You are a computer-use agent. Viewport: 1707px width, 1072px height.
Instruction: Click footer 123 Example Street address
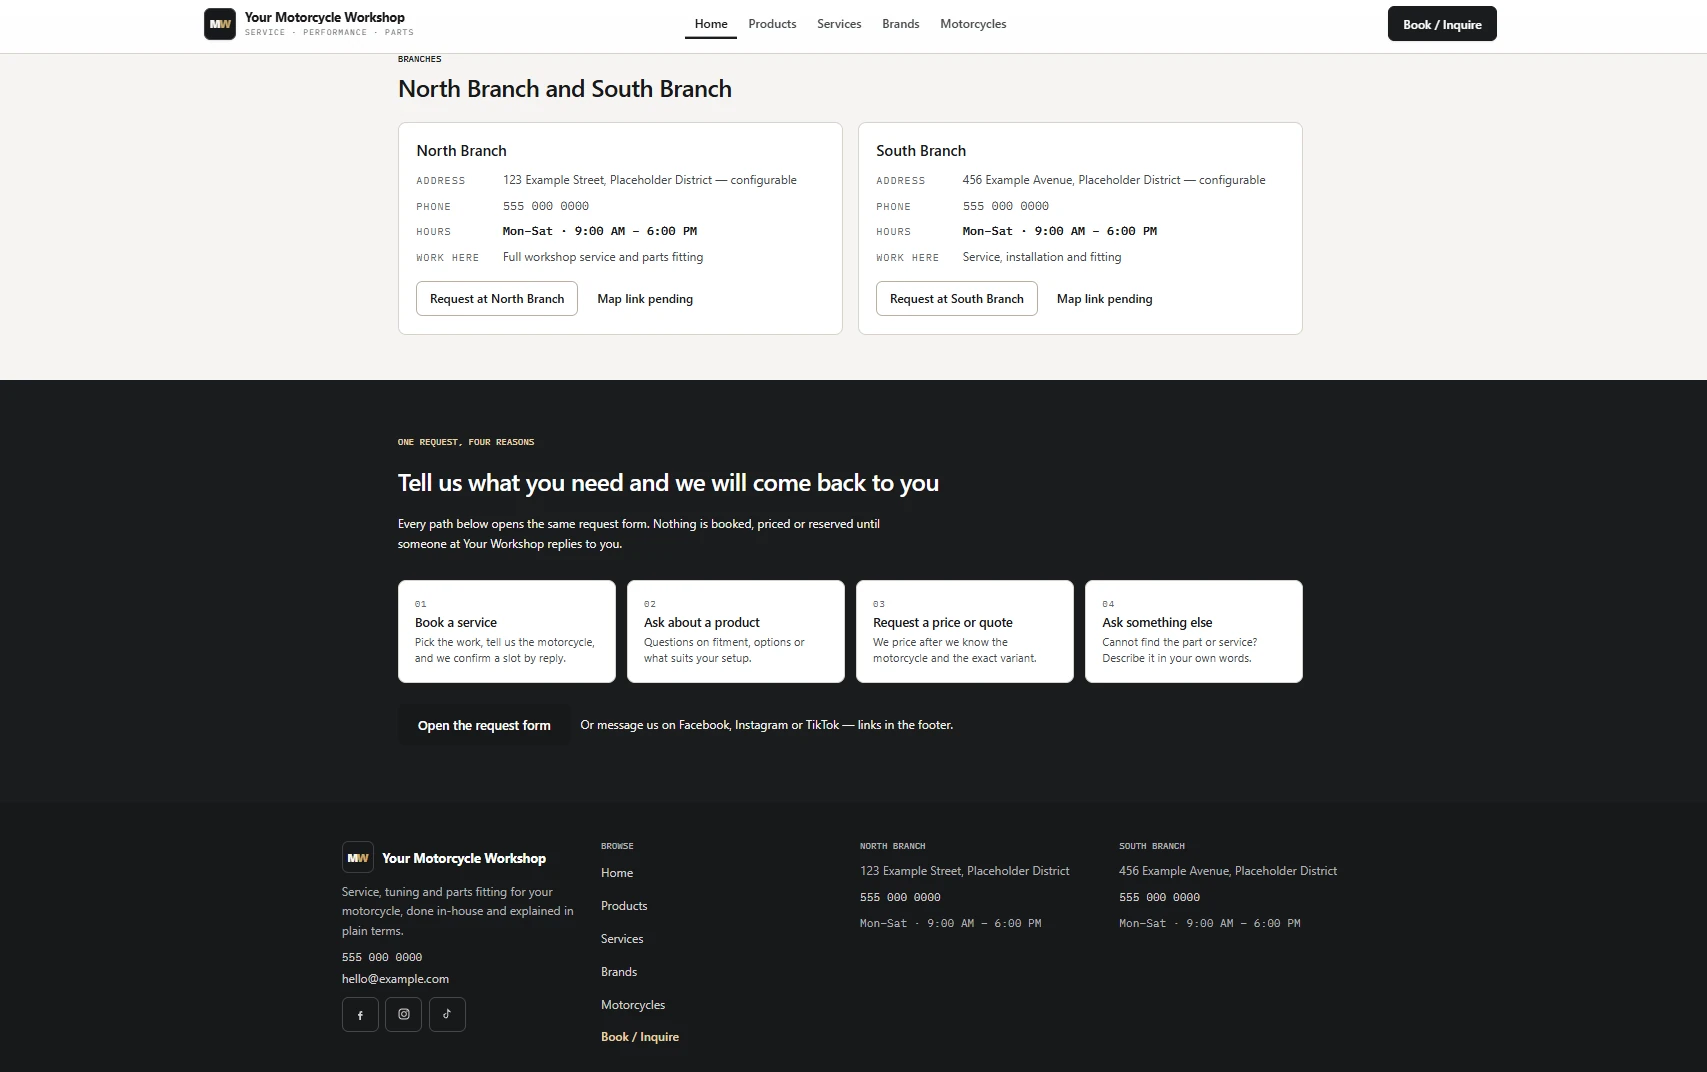(965, 871)
